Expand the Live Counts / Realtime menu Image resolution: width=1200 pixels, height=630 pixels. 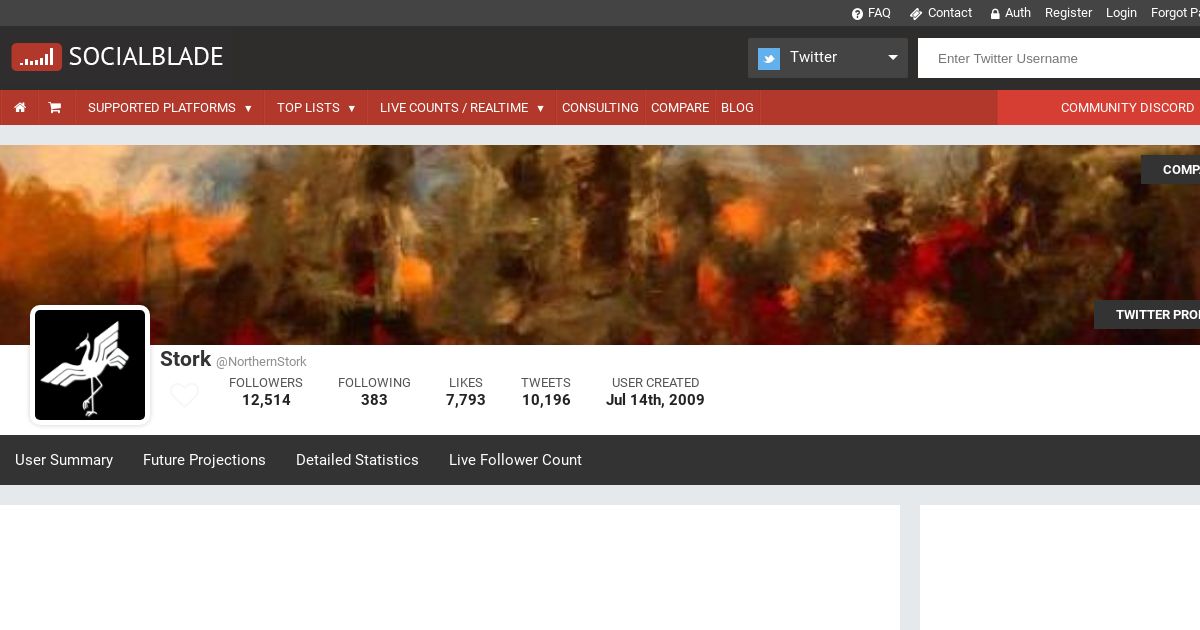click(x=462, y=107)
